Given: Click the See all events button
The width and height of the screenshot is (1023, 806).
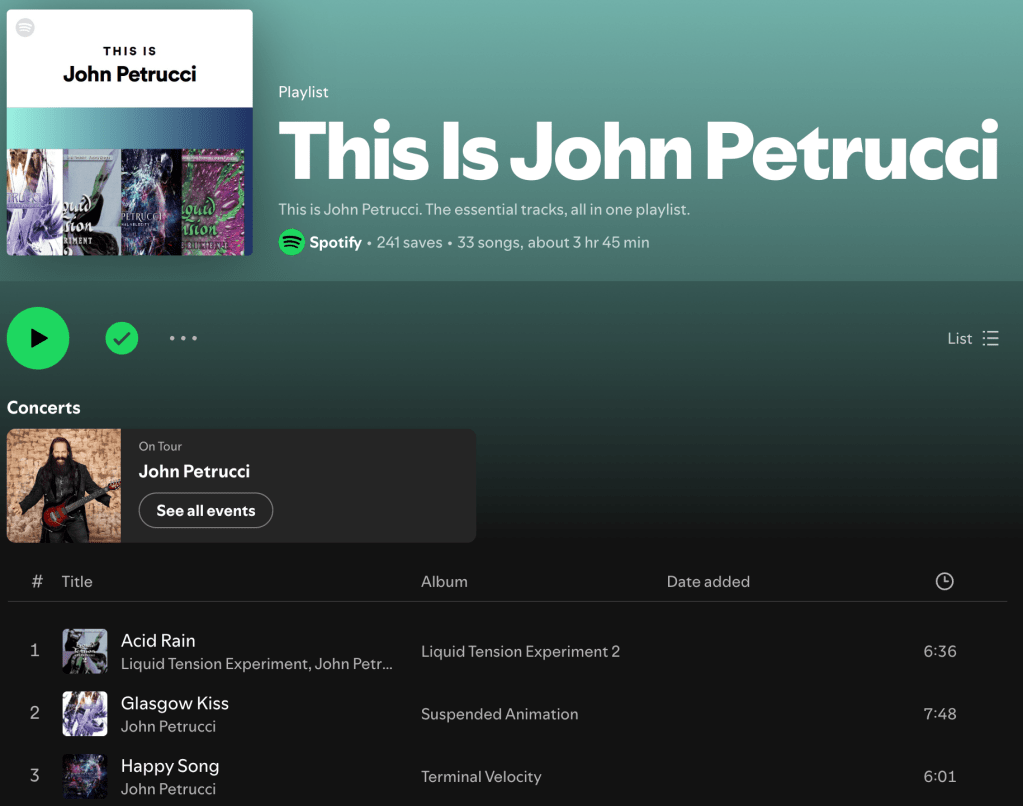Looking at the screenshot, I should pos(205,511).
